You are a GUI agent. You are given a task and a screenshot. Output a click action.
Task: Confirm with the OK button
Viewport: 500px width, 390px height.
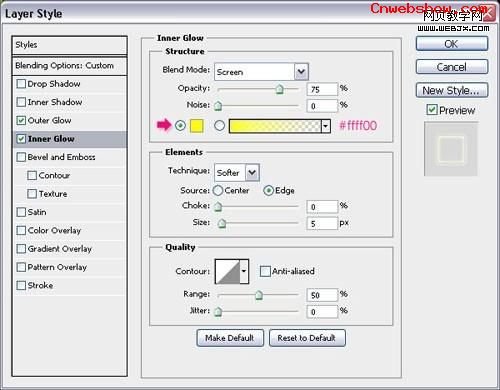point(452,44)
